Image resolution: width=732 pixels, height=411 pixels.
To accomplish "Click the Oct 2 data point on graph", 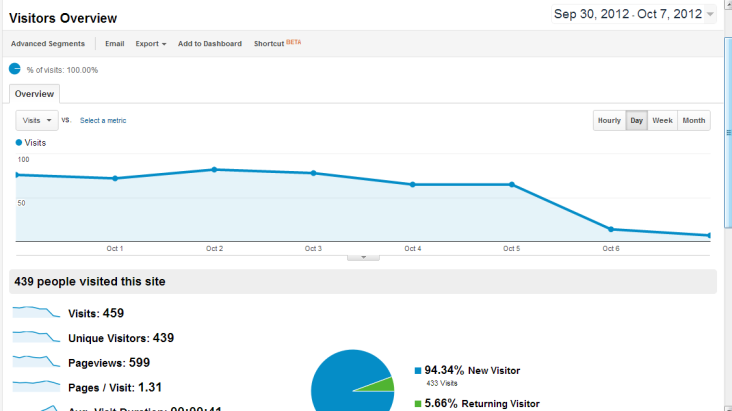I will (x=214, y=170).
